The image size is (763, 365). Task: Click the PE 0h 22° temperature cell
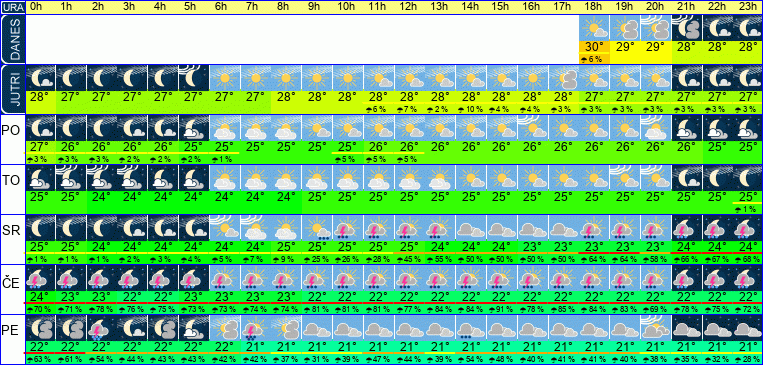tap(39, 346)
